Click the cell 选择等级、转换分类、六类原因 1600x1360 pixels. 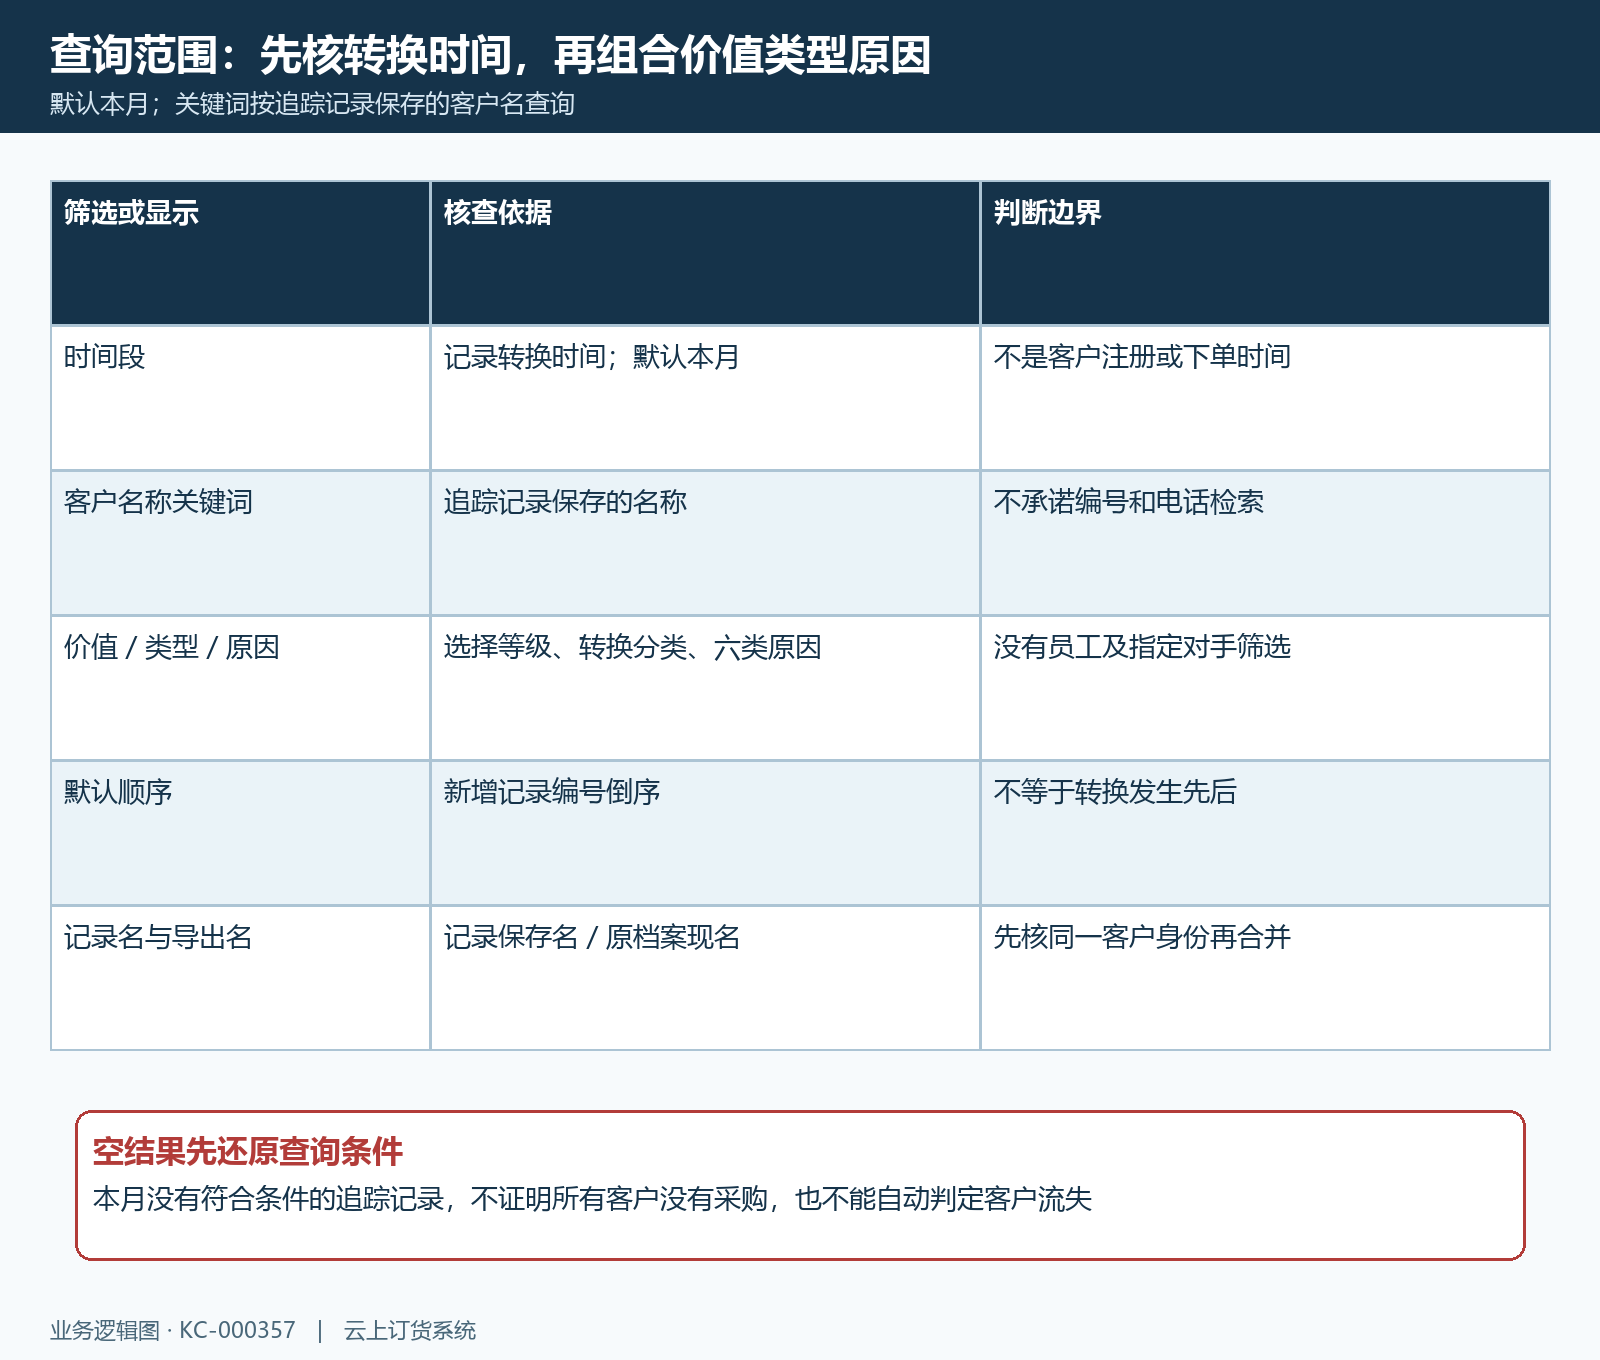click(x=705, y=688)
